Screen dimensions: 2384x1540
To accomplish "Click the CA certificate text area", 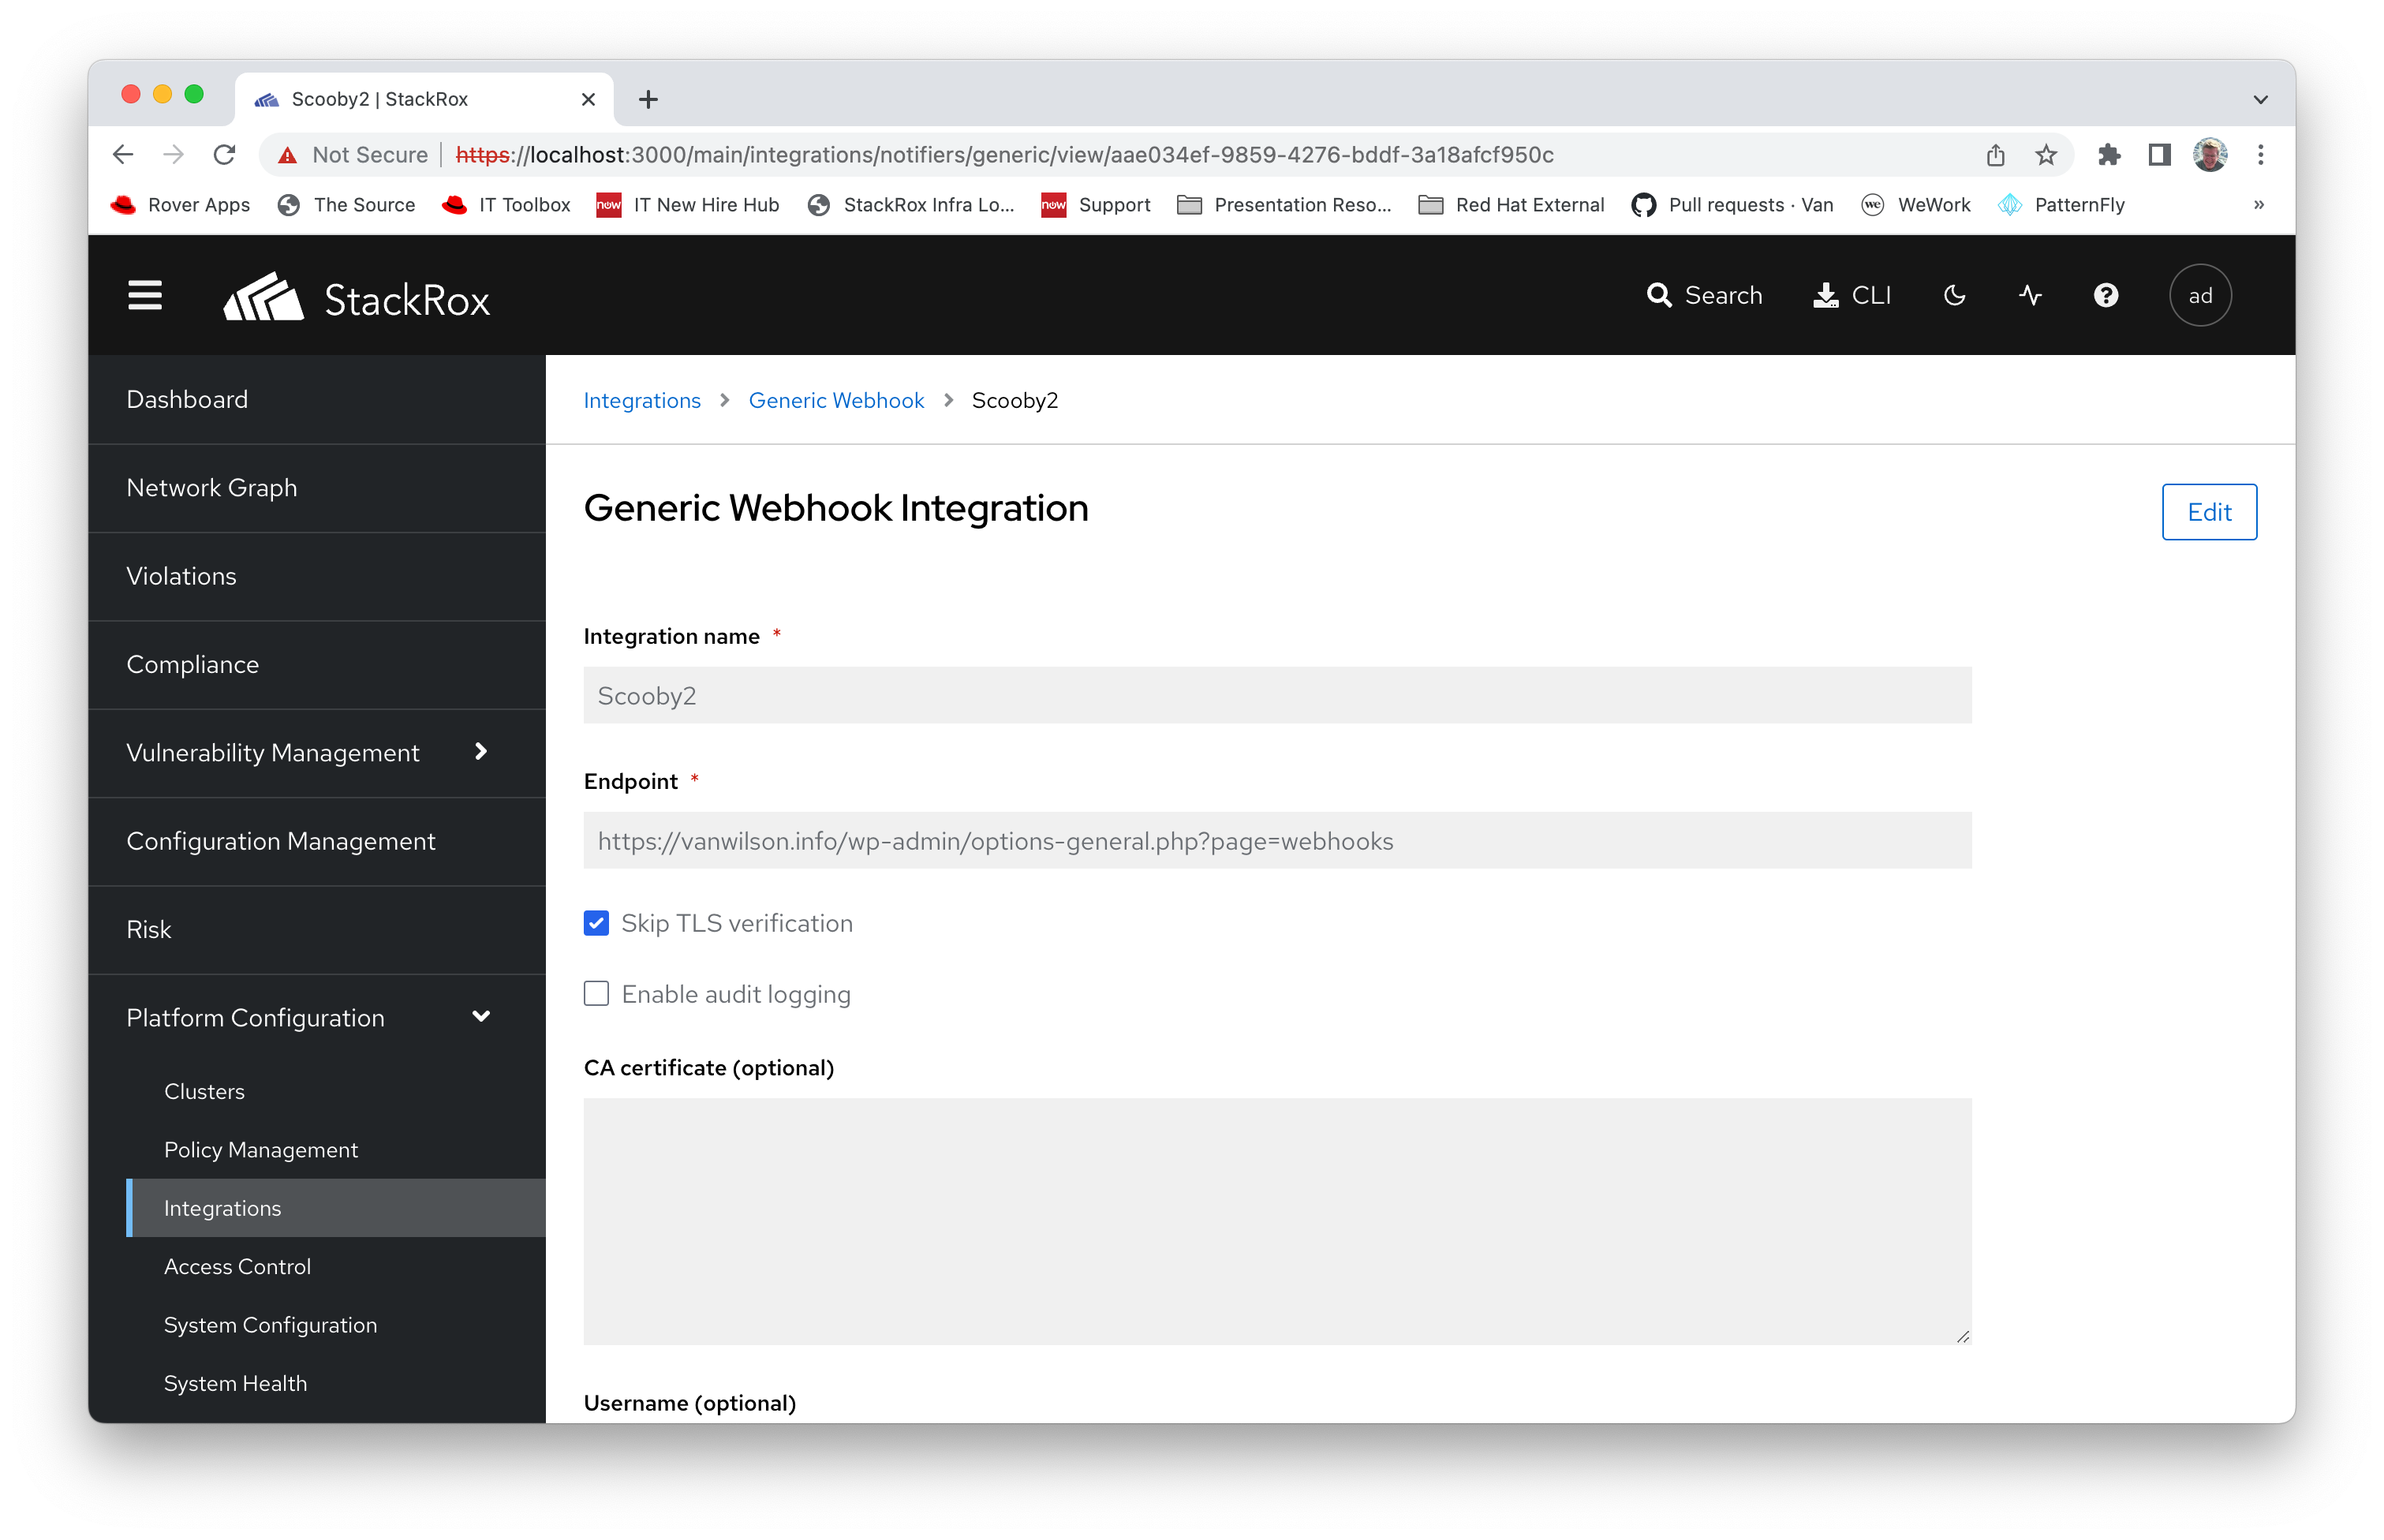I will pyautogui.click(x=1277, y=1221).
